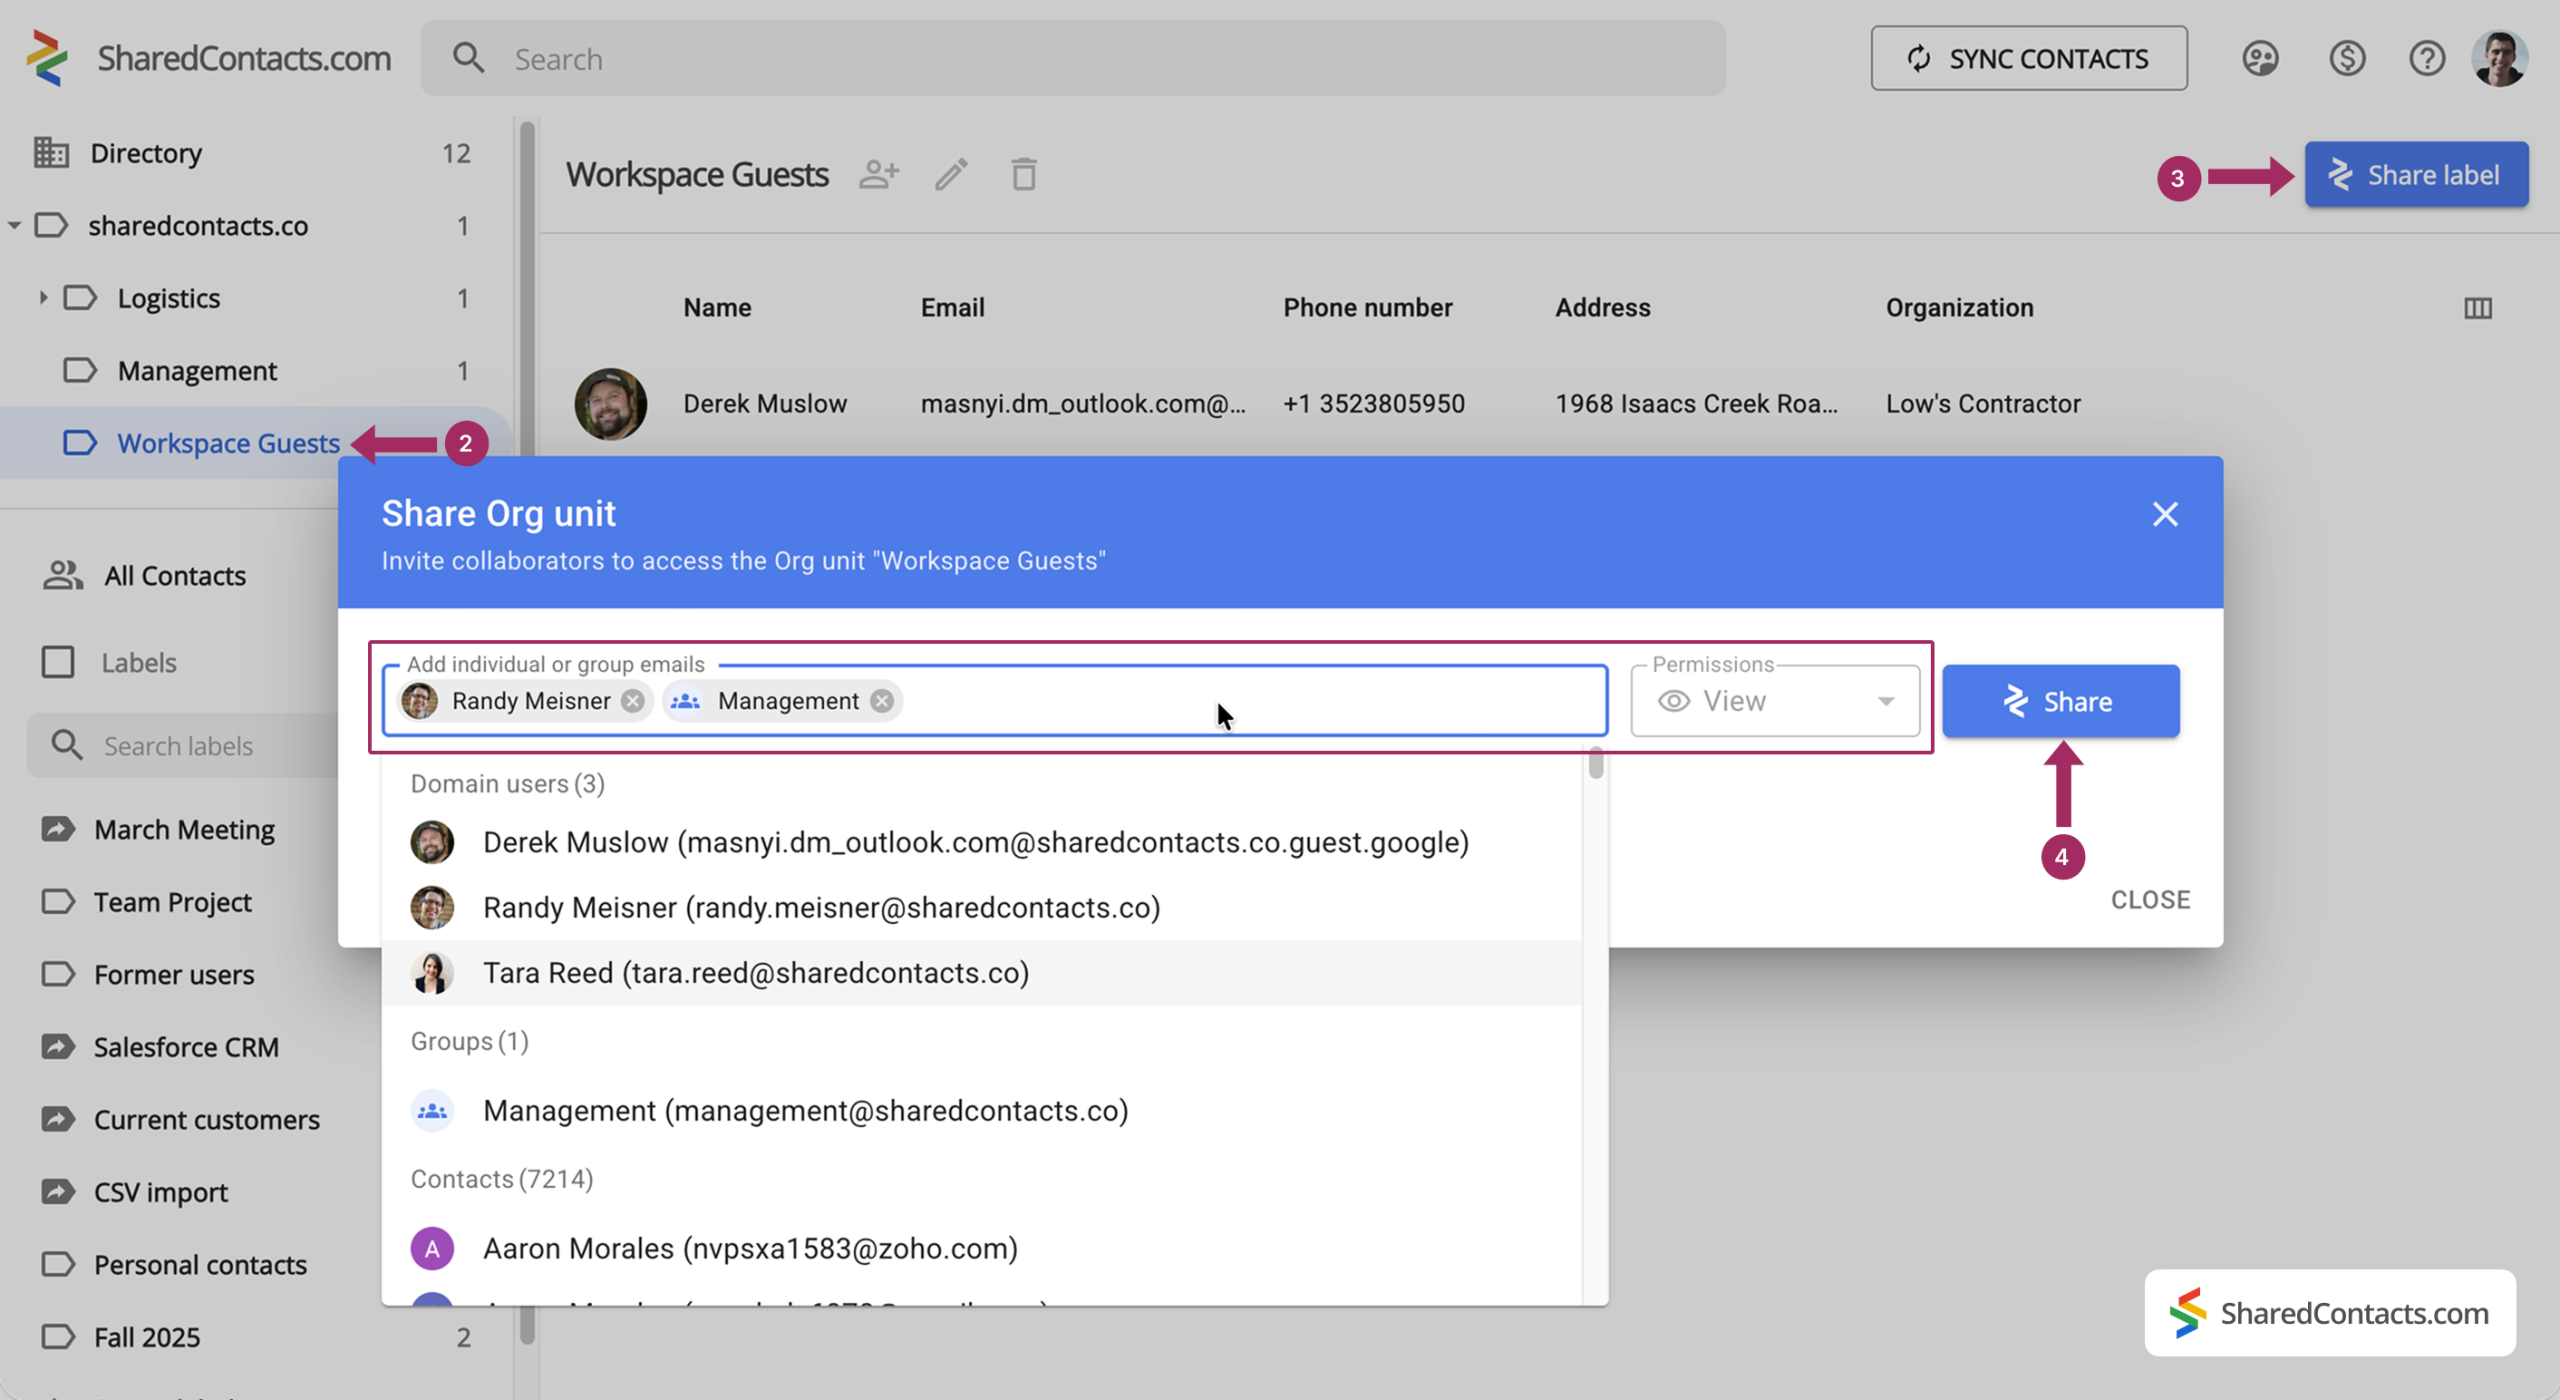This screenshot has height=1400, width=2560.
Task: Choose Randy Meisner from Domain users list
Action: coord(982,907)
